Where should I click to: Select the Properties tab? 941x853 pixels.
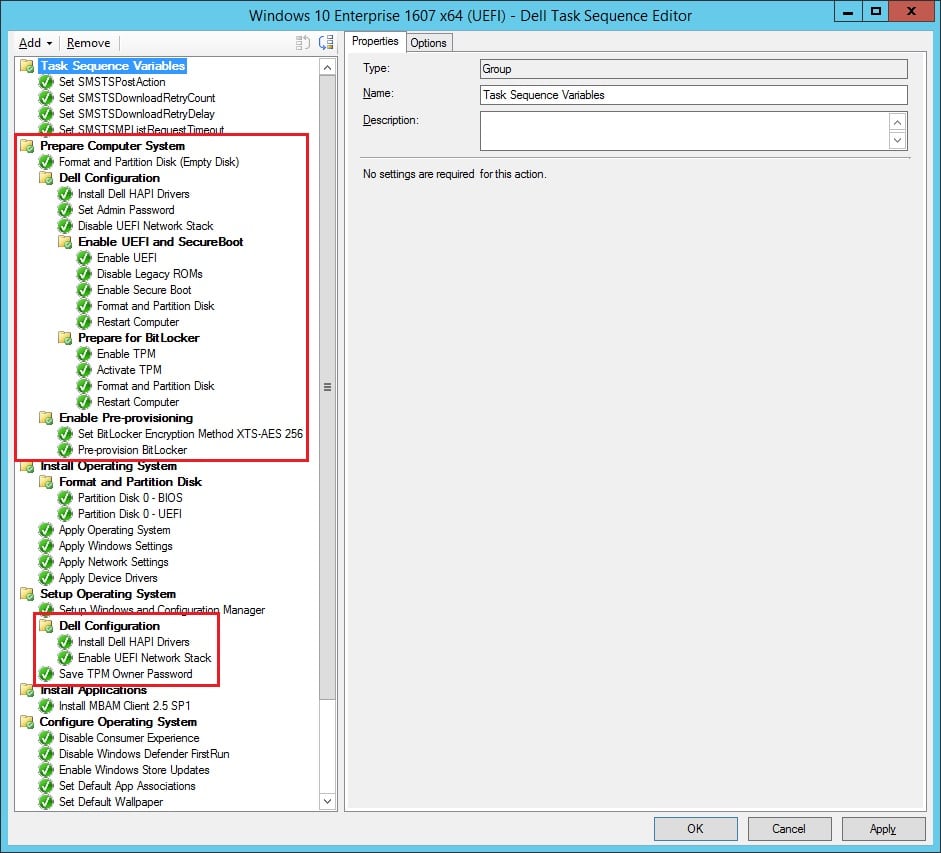pos(375,41)
